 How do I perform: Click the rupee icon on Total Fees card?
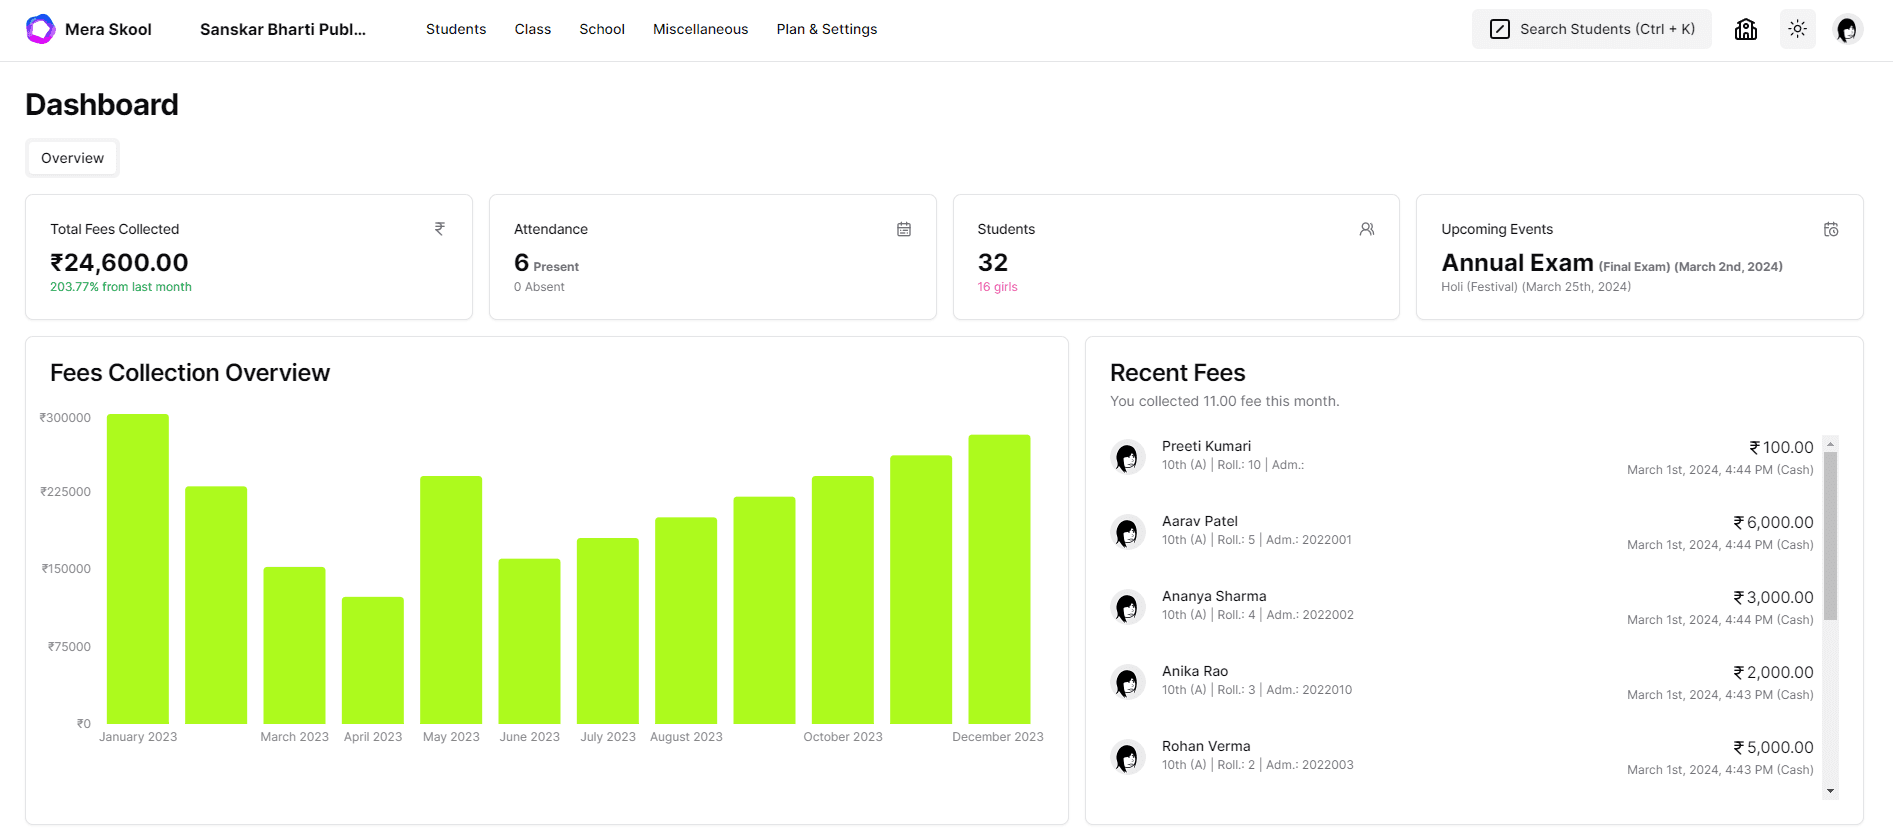coord(439,229)
